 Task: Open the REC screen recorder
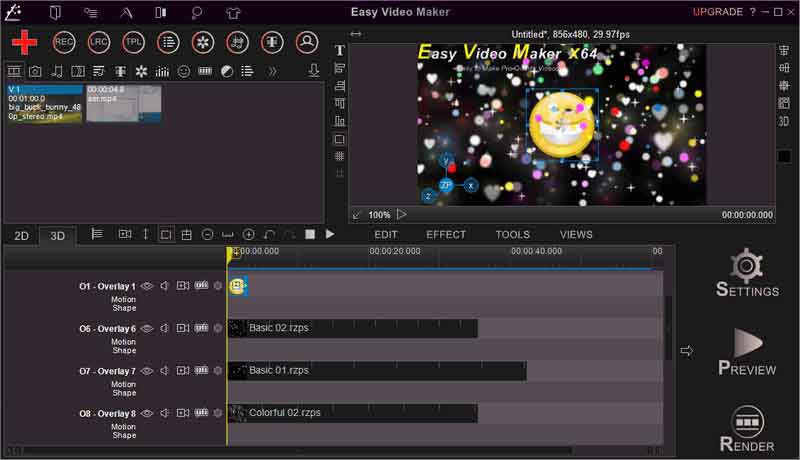pyautogui.click(x=64, y=42)
